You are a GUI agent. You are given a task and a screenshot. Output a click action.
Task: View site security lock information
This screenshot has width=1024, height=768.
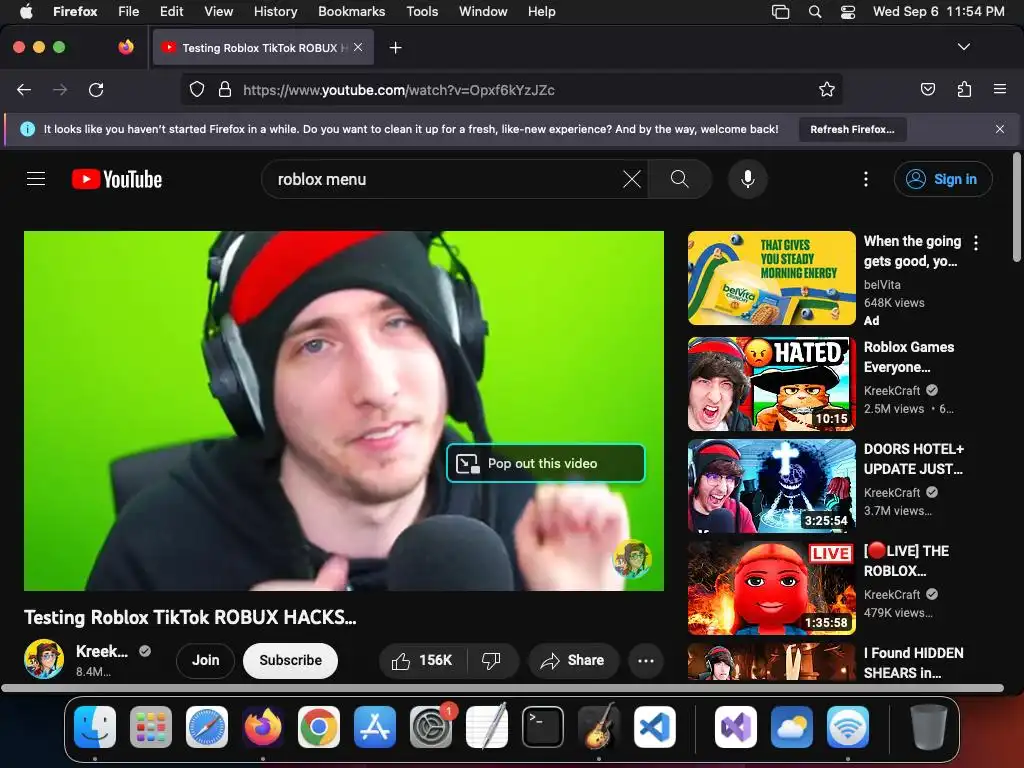click(225, 89)
